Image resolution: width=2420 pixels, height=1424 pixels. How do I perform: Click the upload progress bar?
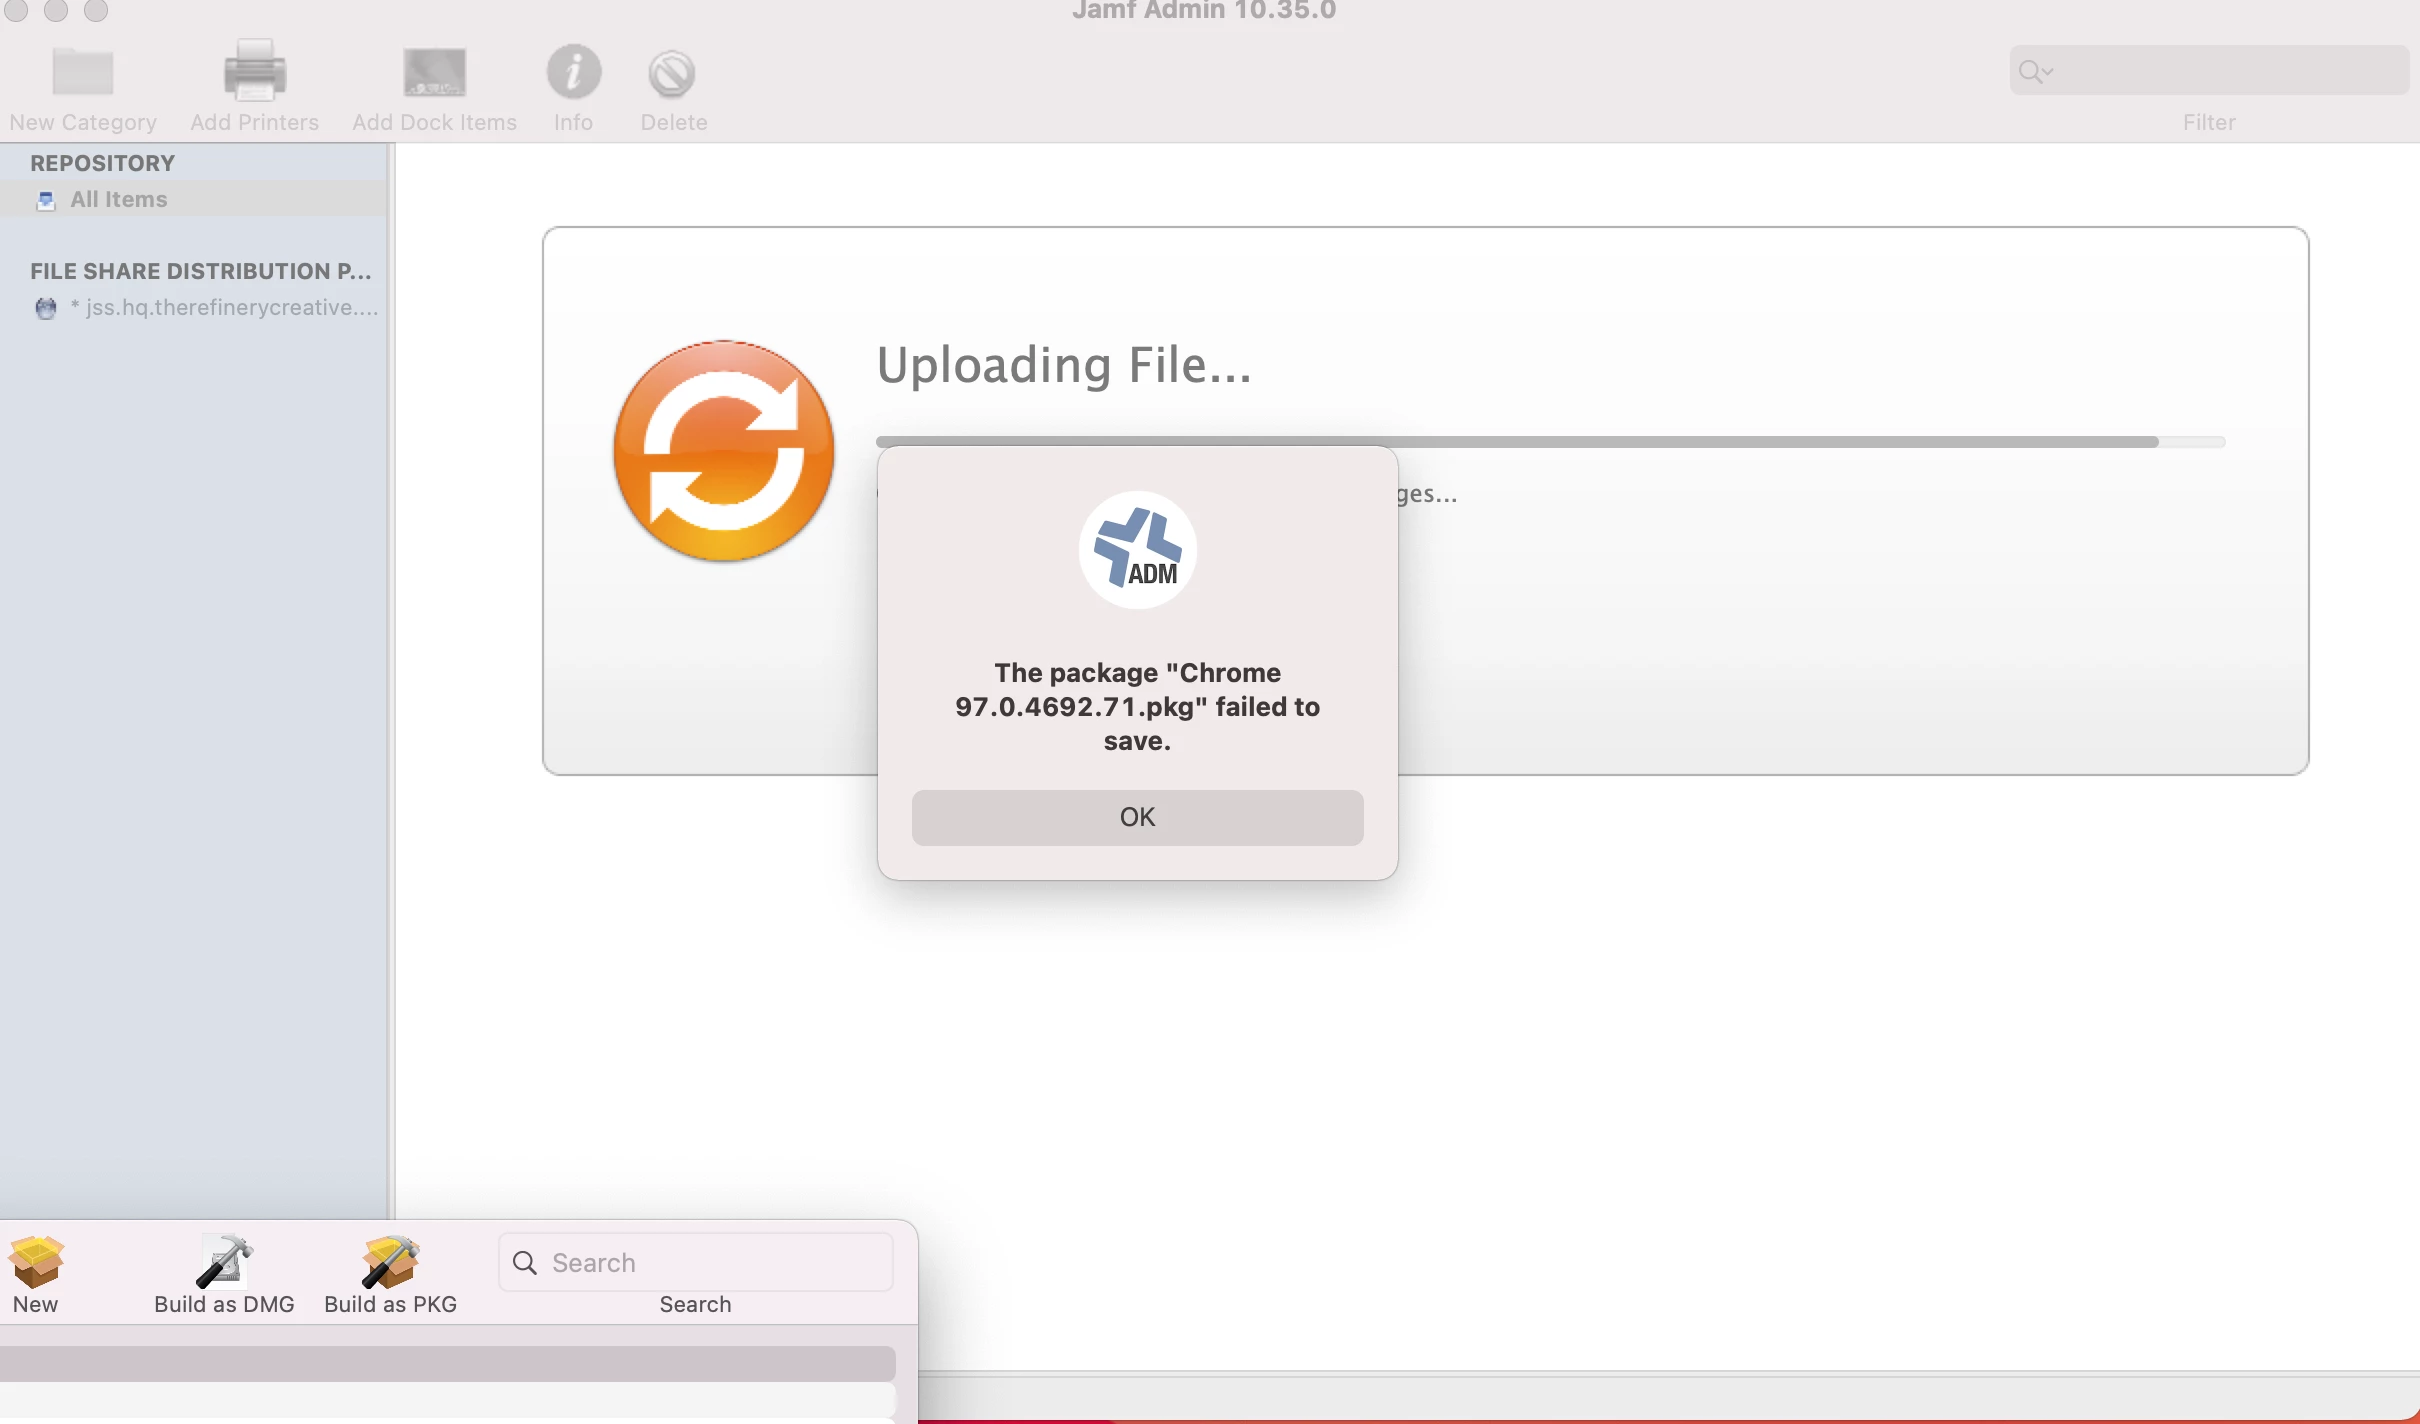[x=1550, y=441]
